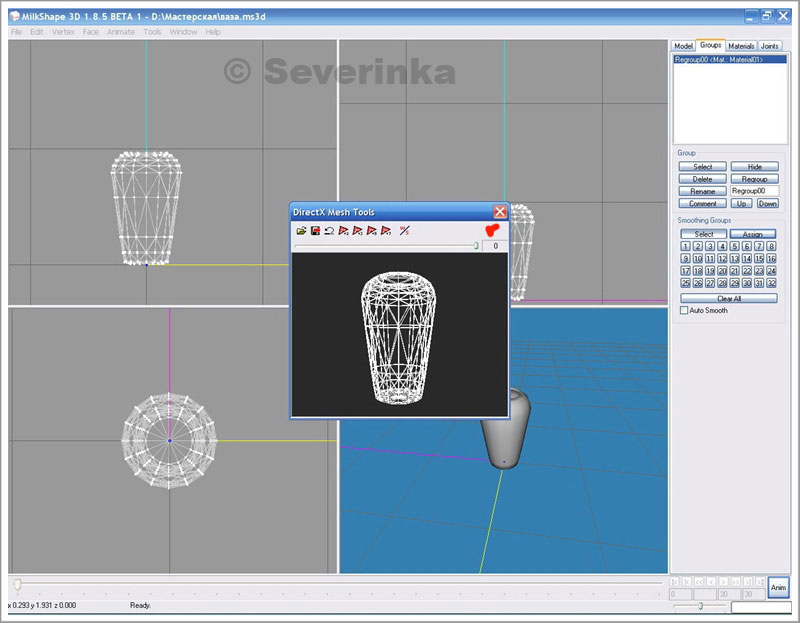Click the group name field containing Regroup00
Image resolution: width=800 pixels, height=623 pixels.
point(754,190)
